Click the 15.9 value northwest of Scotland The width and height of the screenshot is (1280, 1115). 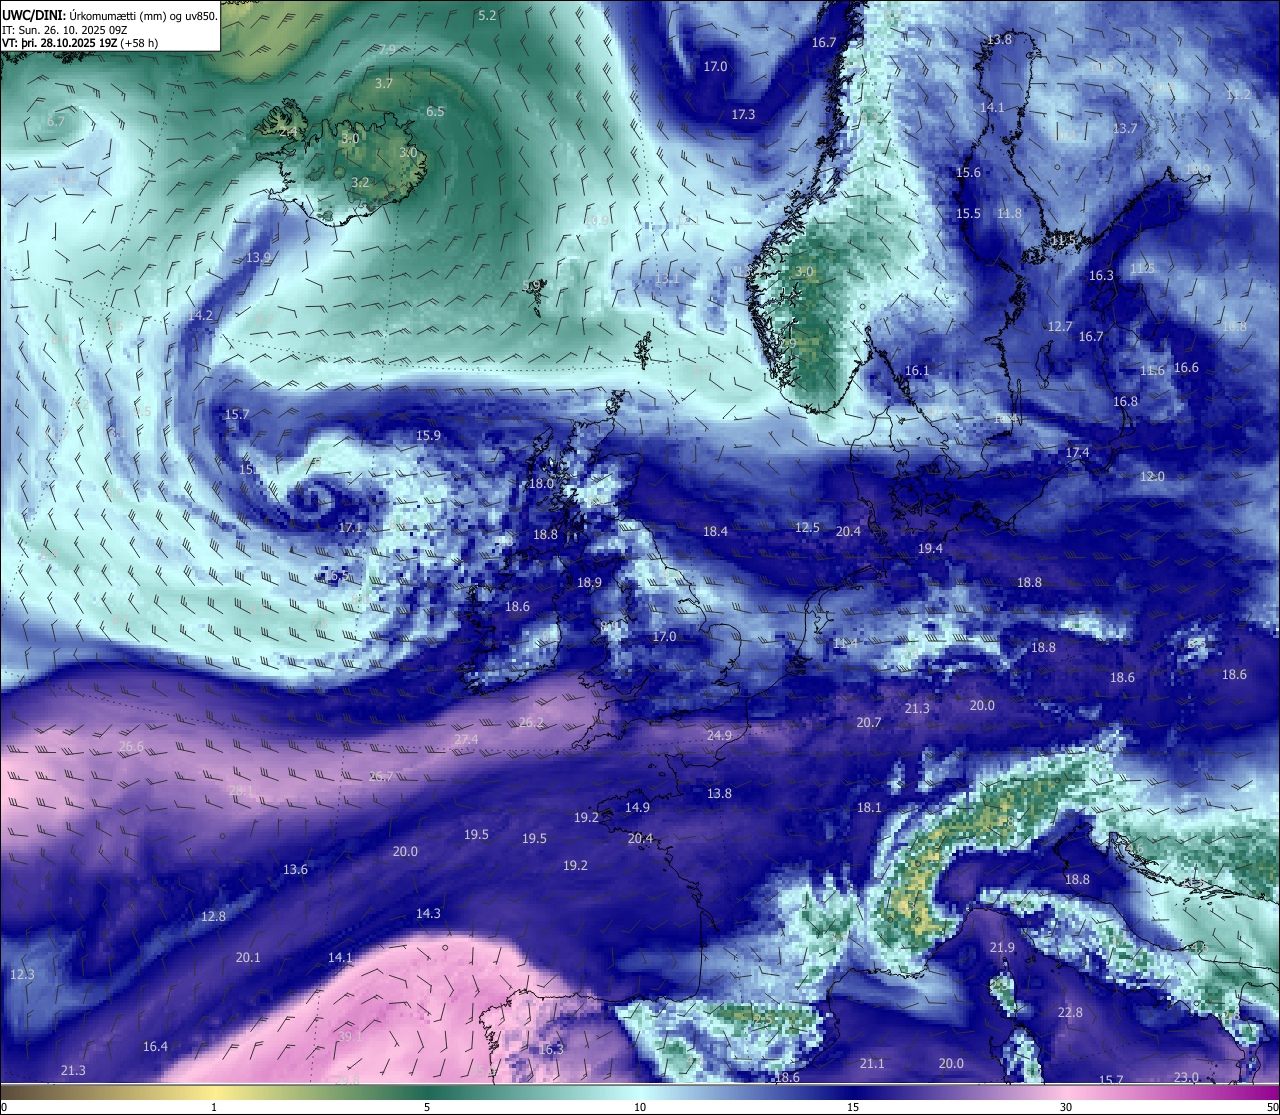click(x=428, y=436)
